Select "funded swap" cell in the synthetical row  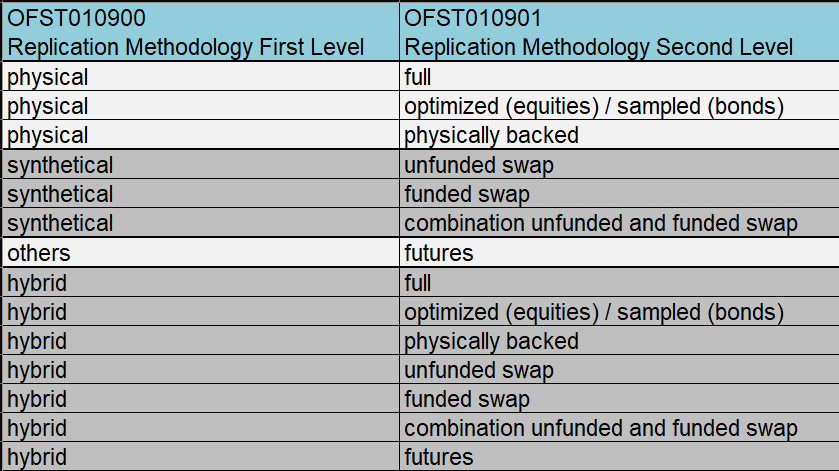[618, 194]
